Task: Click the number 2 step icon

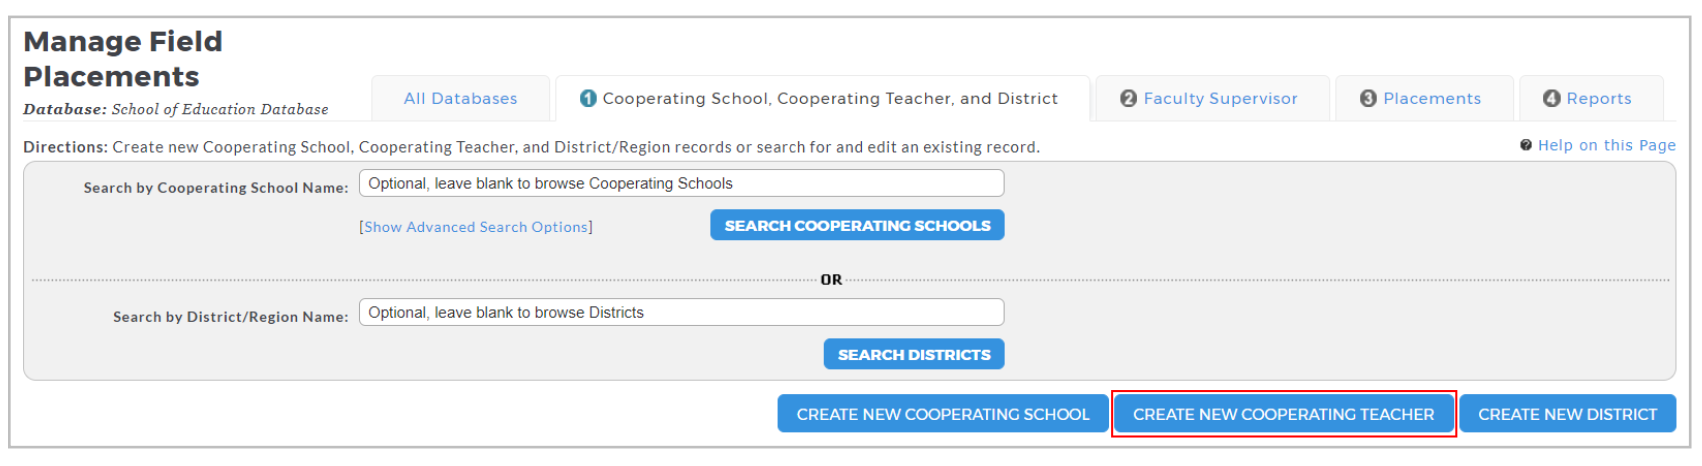Action: (x=1128, y=98)
